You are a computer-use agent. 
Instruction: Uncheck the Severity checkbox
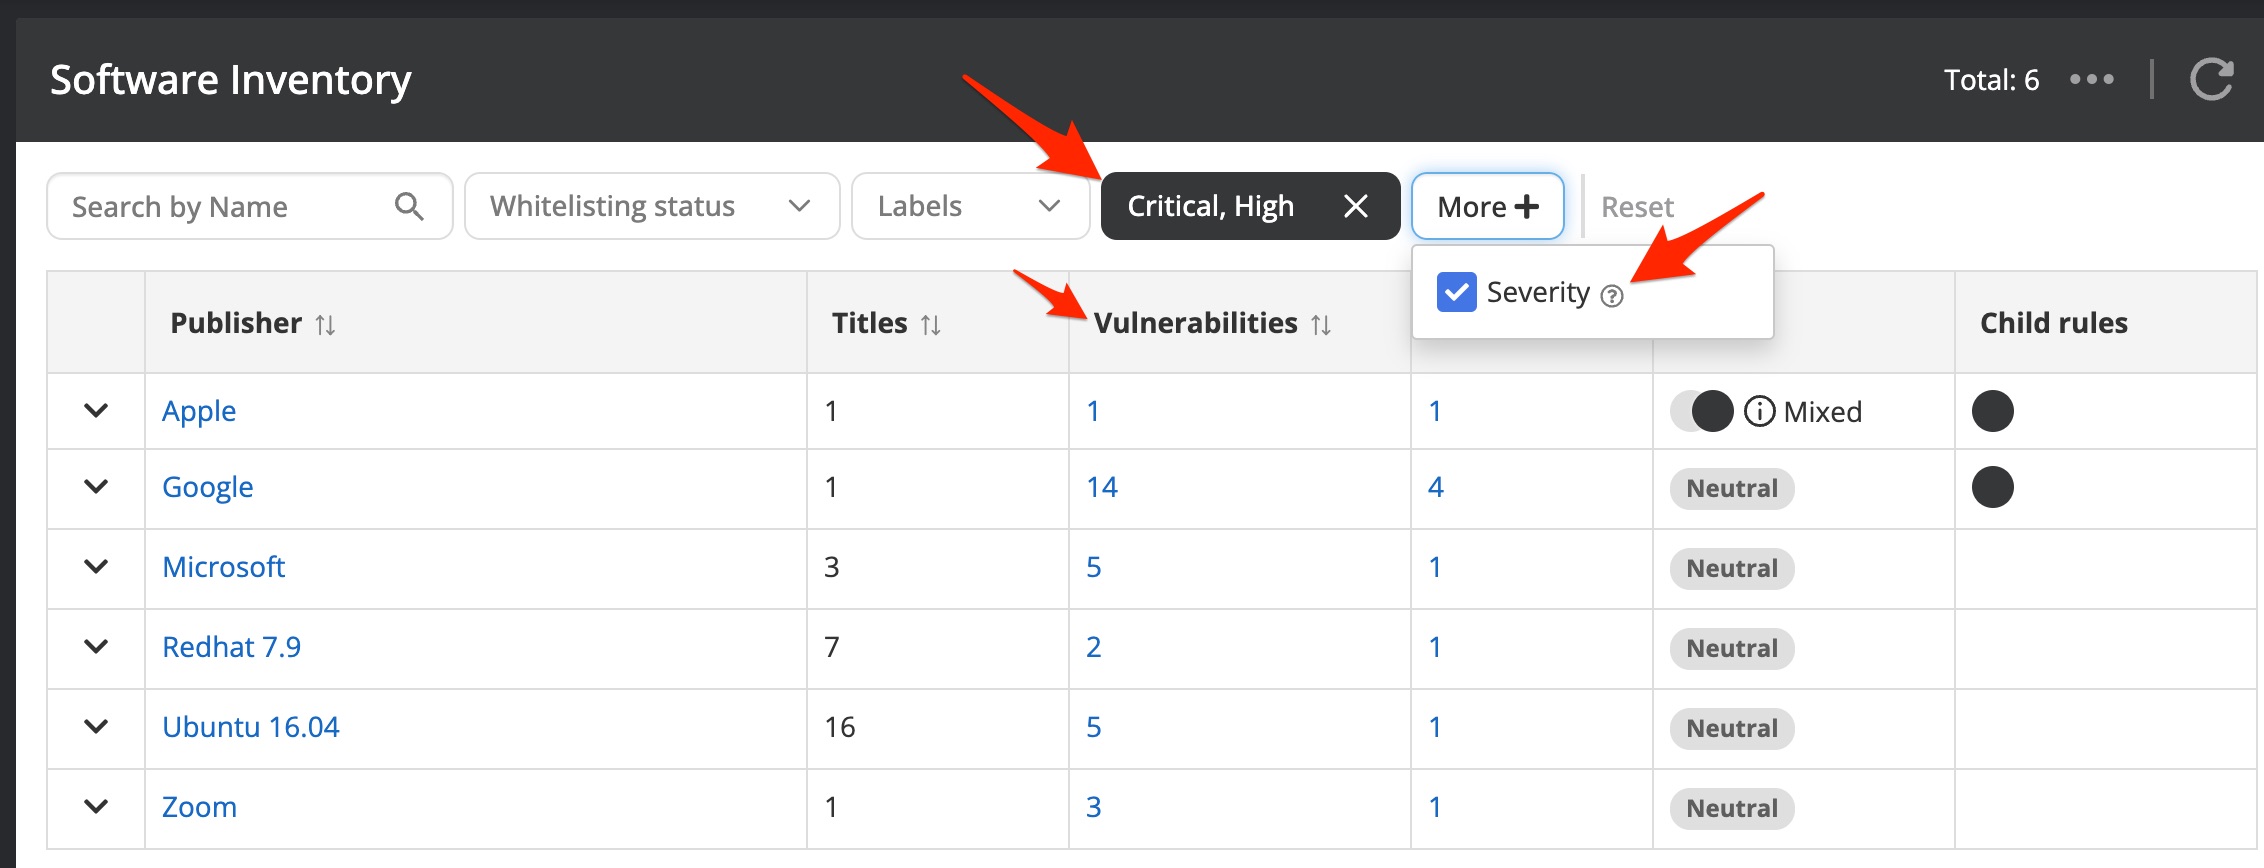tap(1456, 292)
